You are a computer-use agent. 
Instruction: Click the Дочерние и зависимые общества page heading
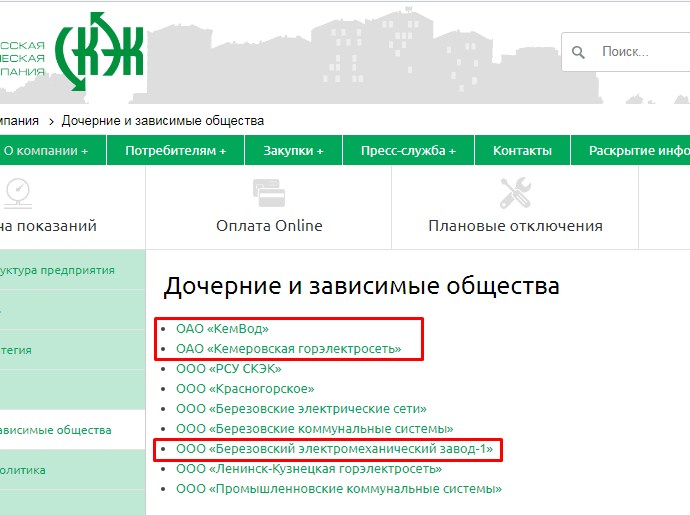[361, 286]
